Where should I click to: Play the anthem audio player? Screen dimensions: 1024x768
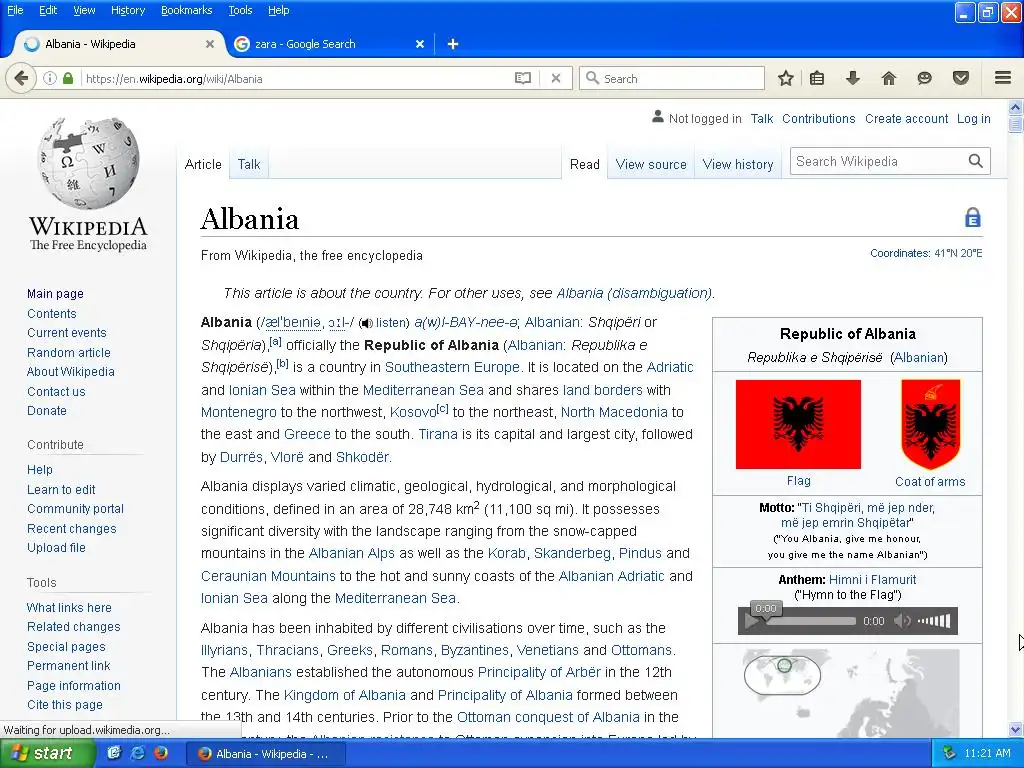(x=752, y=621)
